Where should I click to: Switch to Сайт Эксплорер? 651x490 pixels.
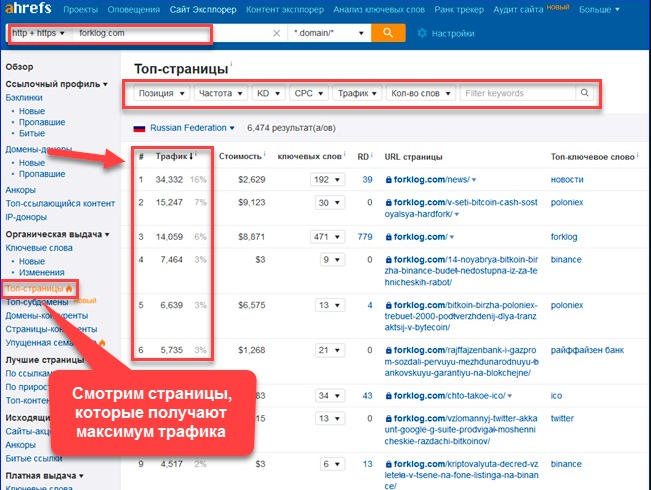(203, 10)
